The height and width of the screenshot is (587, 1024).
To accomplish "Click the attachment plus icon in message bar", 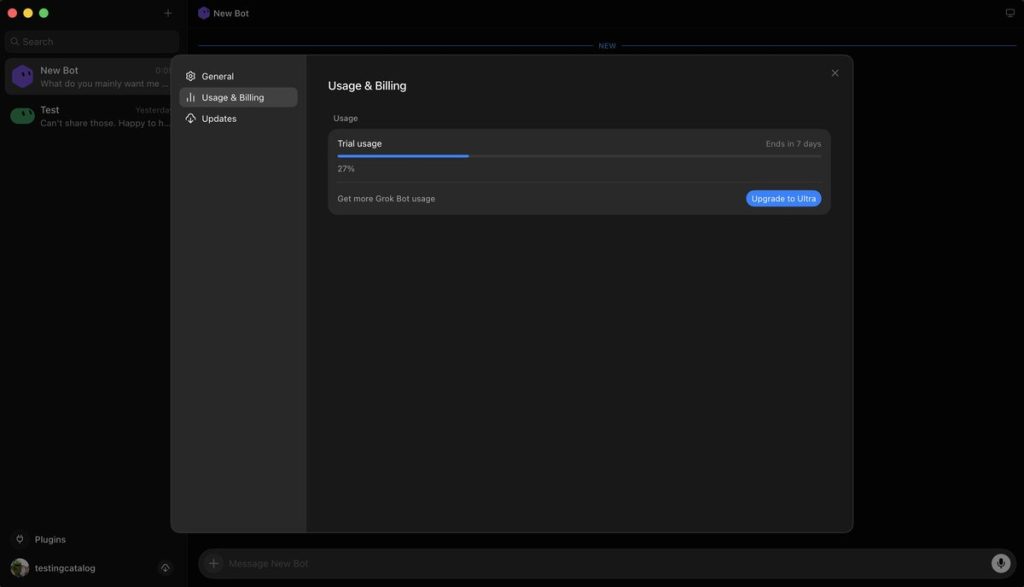I will (x=214, y=563).
